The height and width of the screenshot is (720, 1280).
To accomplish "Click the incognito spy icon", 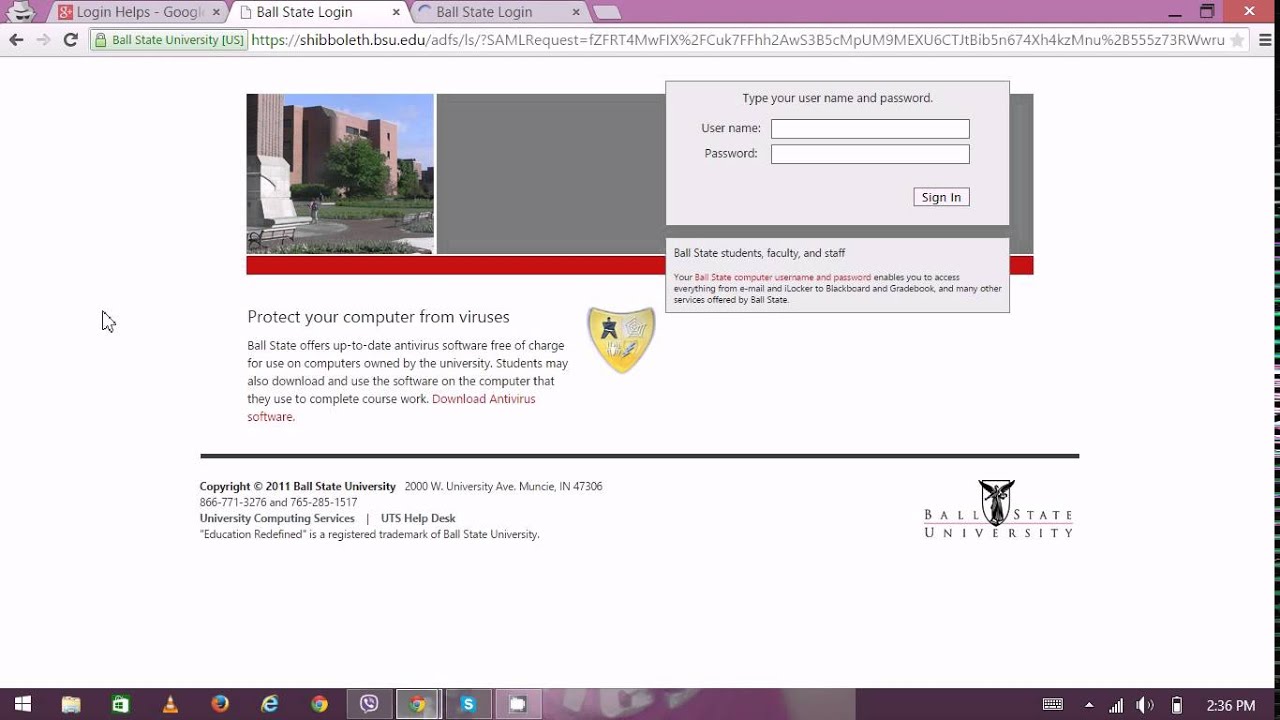I will pos(21,11).
